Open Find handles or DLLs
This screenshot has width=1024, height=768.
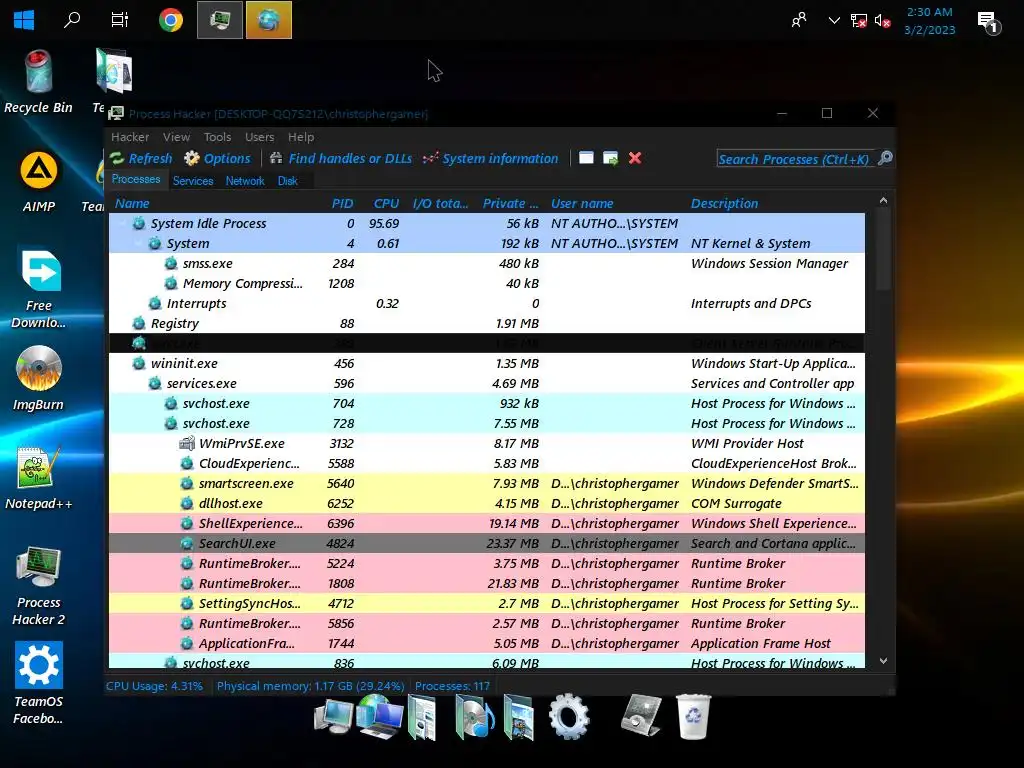[340, 159]
